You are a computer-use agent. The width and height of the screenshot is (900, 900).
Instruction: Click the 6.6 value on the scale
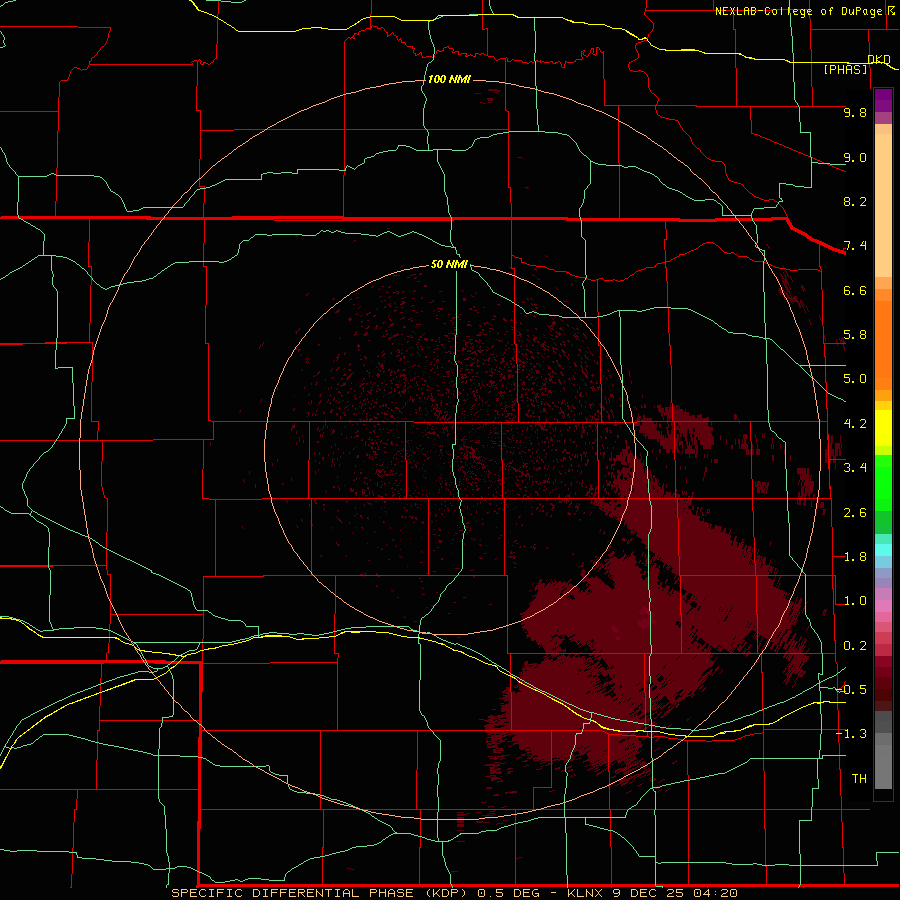point(855,290)
